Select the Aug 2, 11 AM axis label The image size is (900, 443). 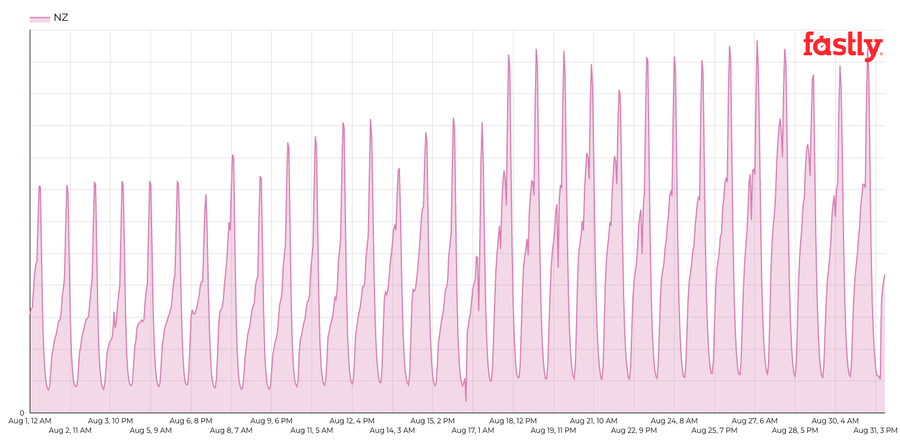point(70,430)
